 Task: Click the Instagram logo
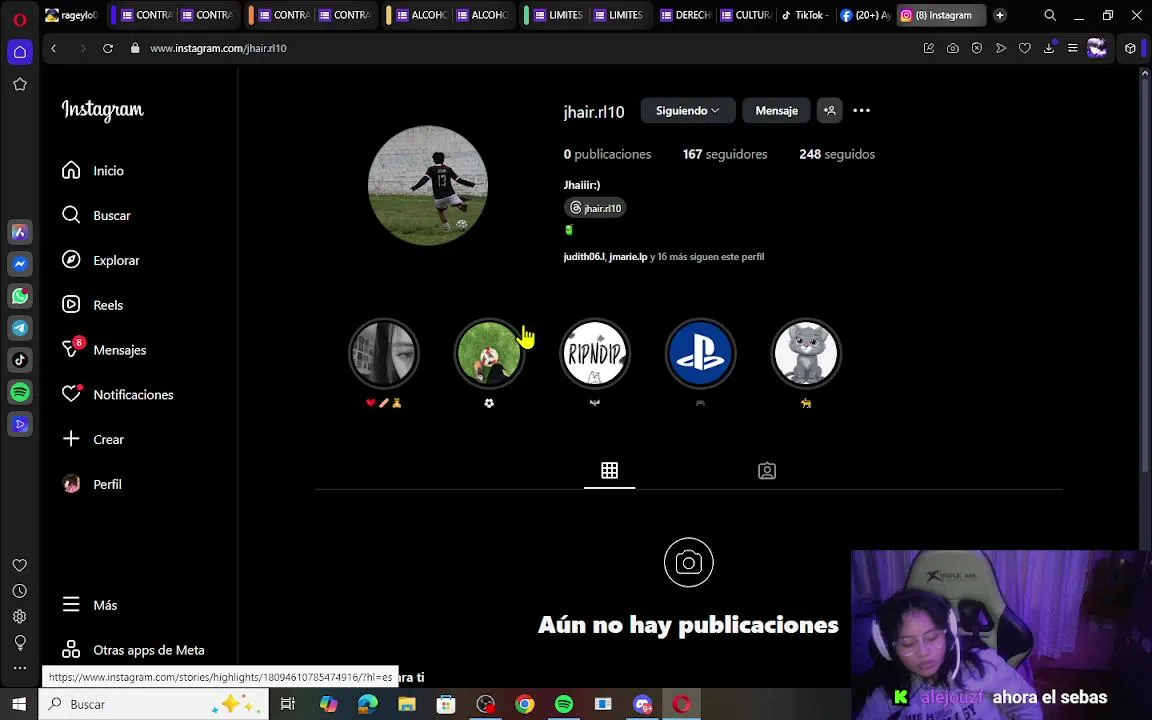[x=102, y=110]
